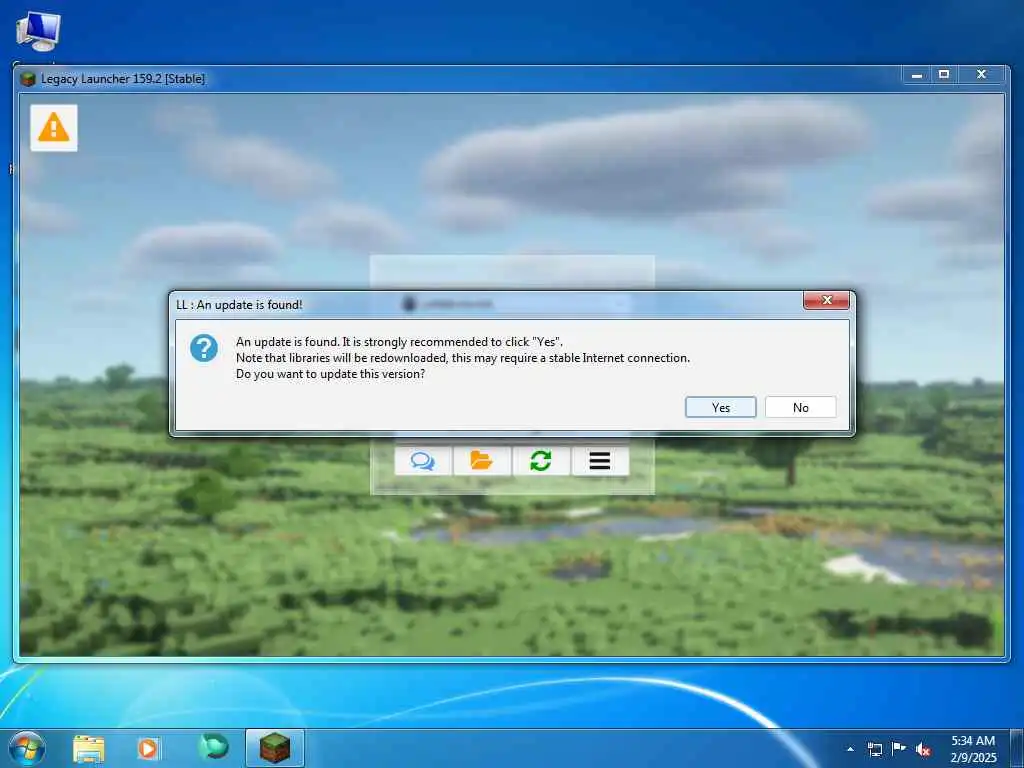Select the Legacy Launcher grass block taskbar icon
The width and height of the screenshot is (1024, 768).
pos(275,748)
